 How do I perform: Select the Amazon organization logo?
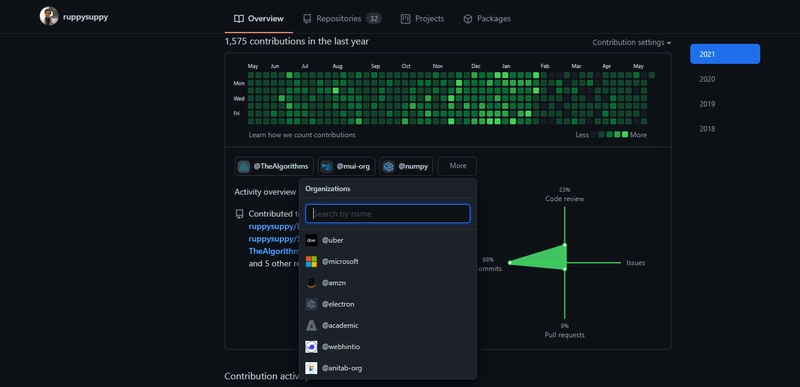point(311,283)
